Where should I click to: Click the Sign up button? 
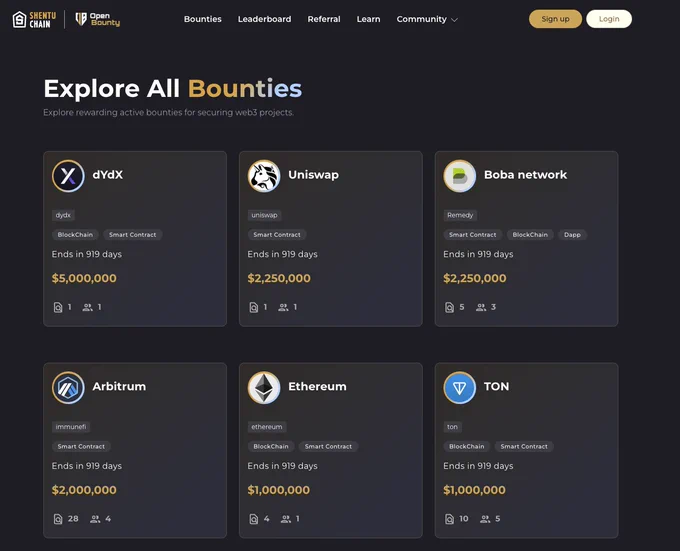click(555, 19)
